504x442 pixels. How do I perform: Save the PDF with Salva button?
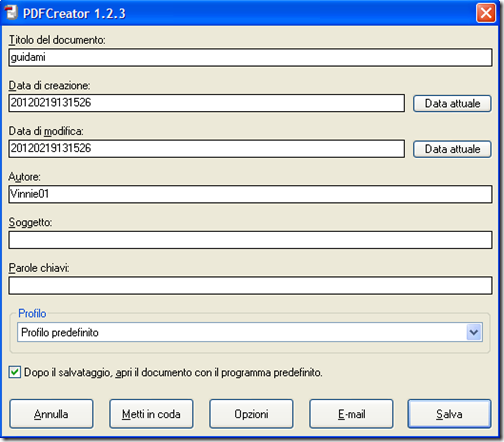449,414
